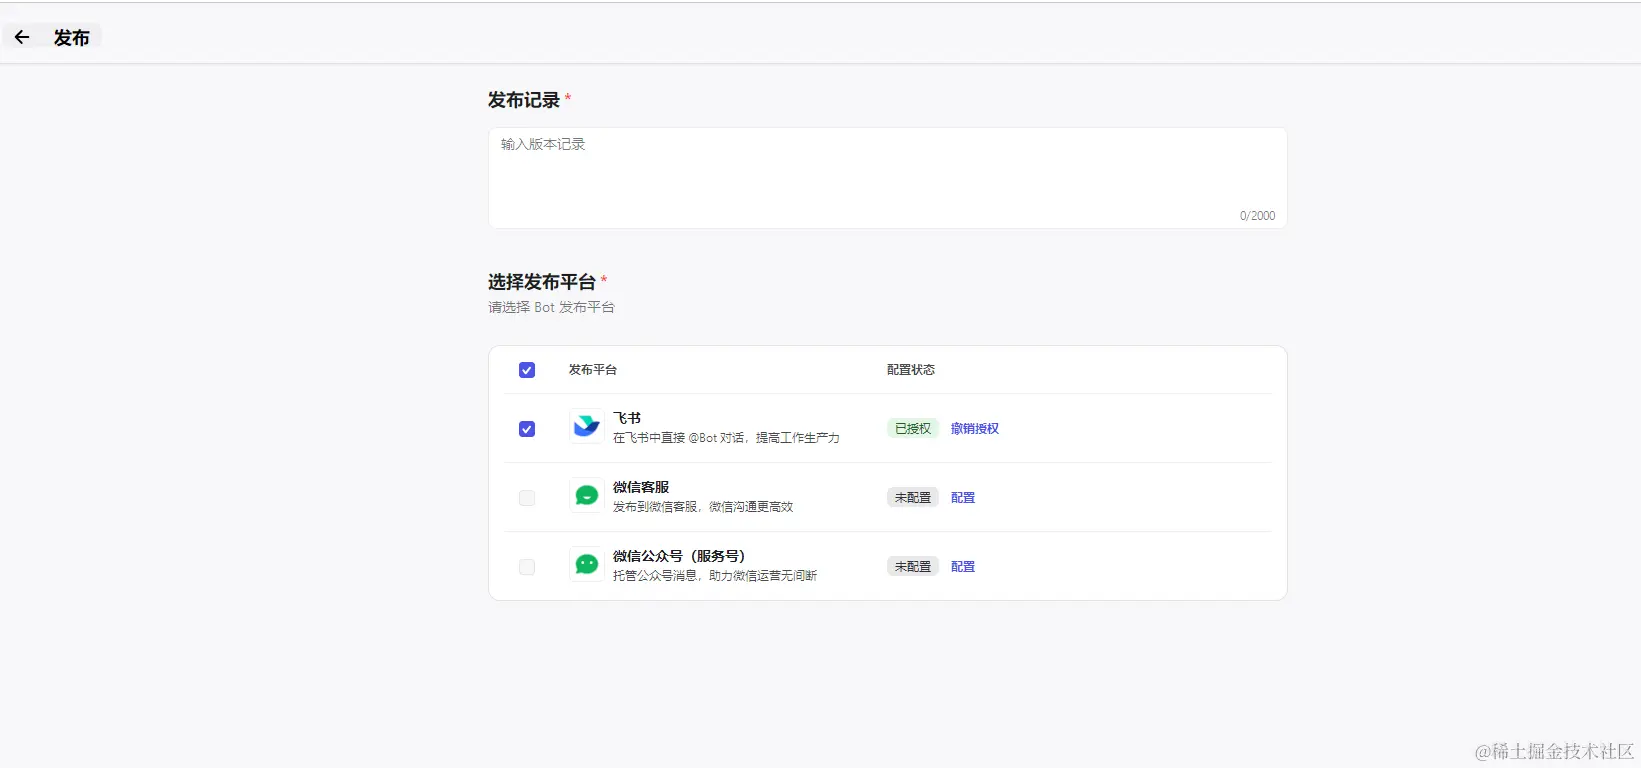Click the 发布记录 section heading
Viewport: 1641px width, 768px height.
(524, 100)
